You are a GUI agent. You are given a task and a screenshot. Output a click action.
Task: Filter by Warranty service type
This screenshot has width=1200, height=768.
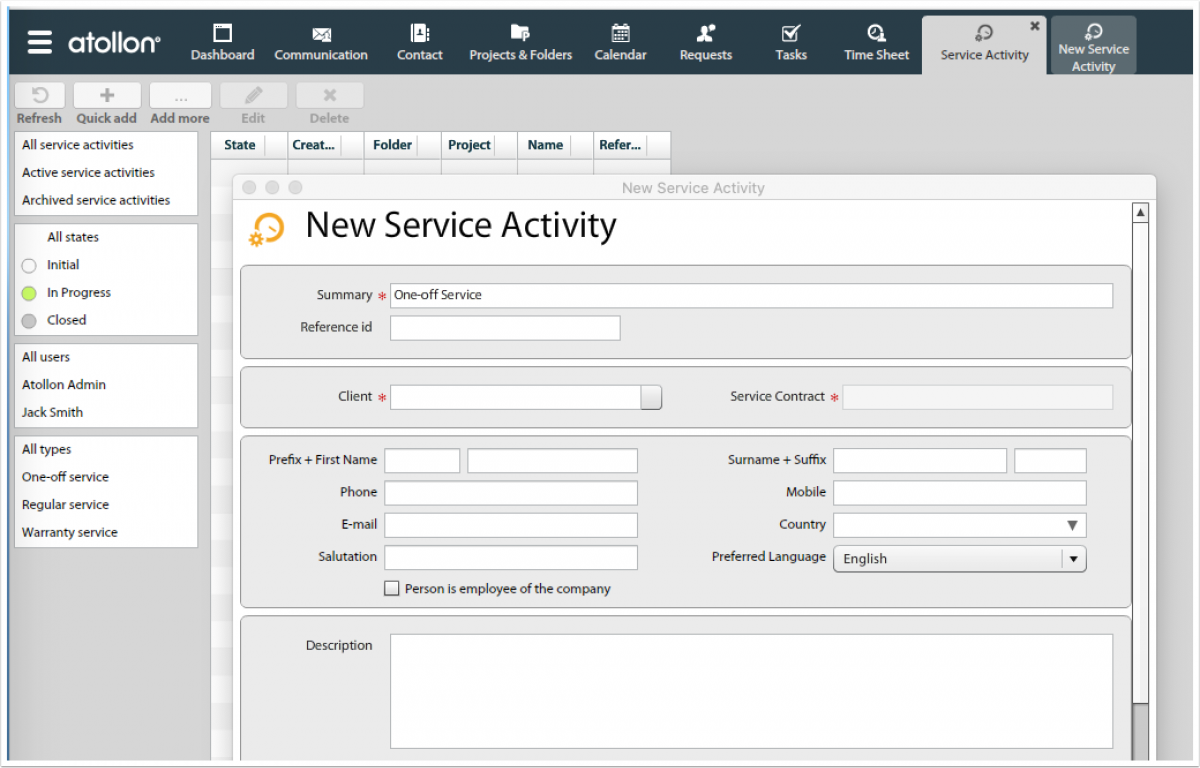click(x=70, y=533)
